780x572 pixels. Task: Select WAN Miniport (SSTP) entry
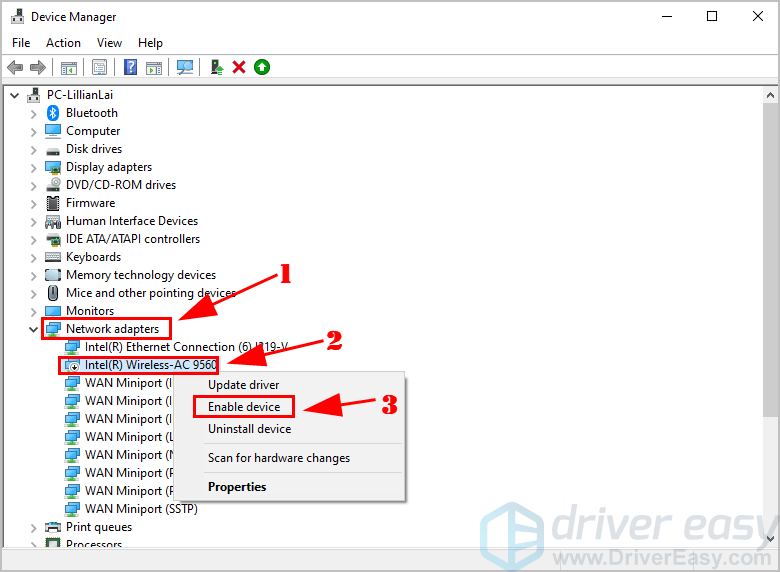pos(141,509)
